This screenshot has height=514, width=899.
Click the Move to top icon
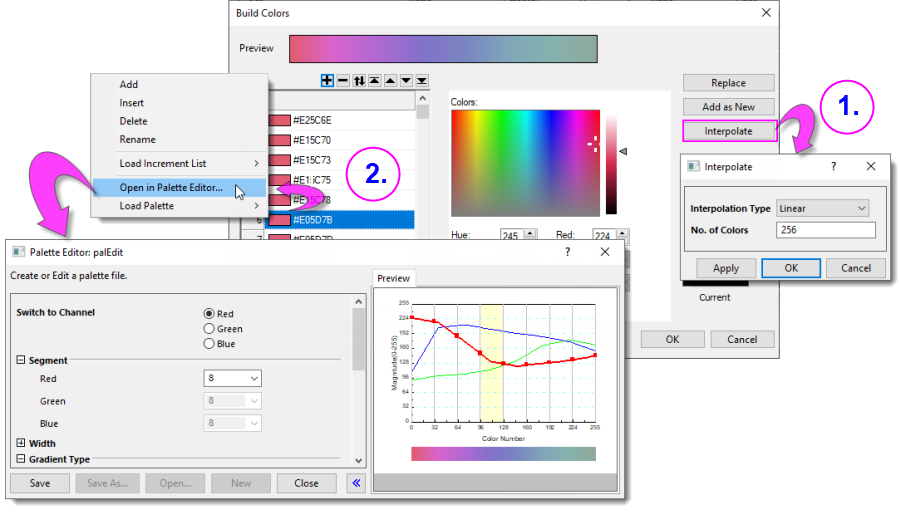374,81
